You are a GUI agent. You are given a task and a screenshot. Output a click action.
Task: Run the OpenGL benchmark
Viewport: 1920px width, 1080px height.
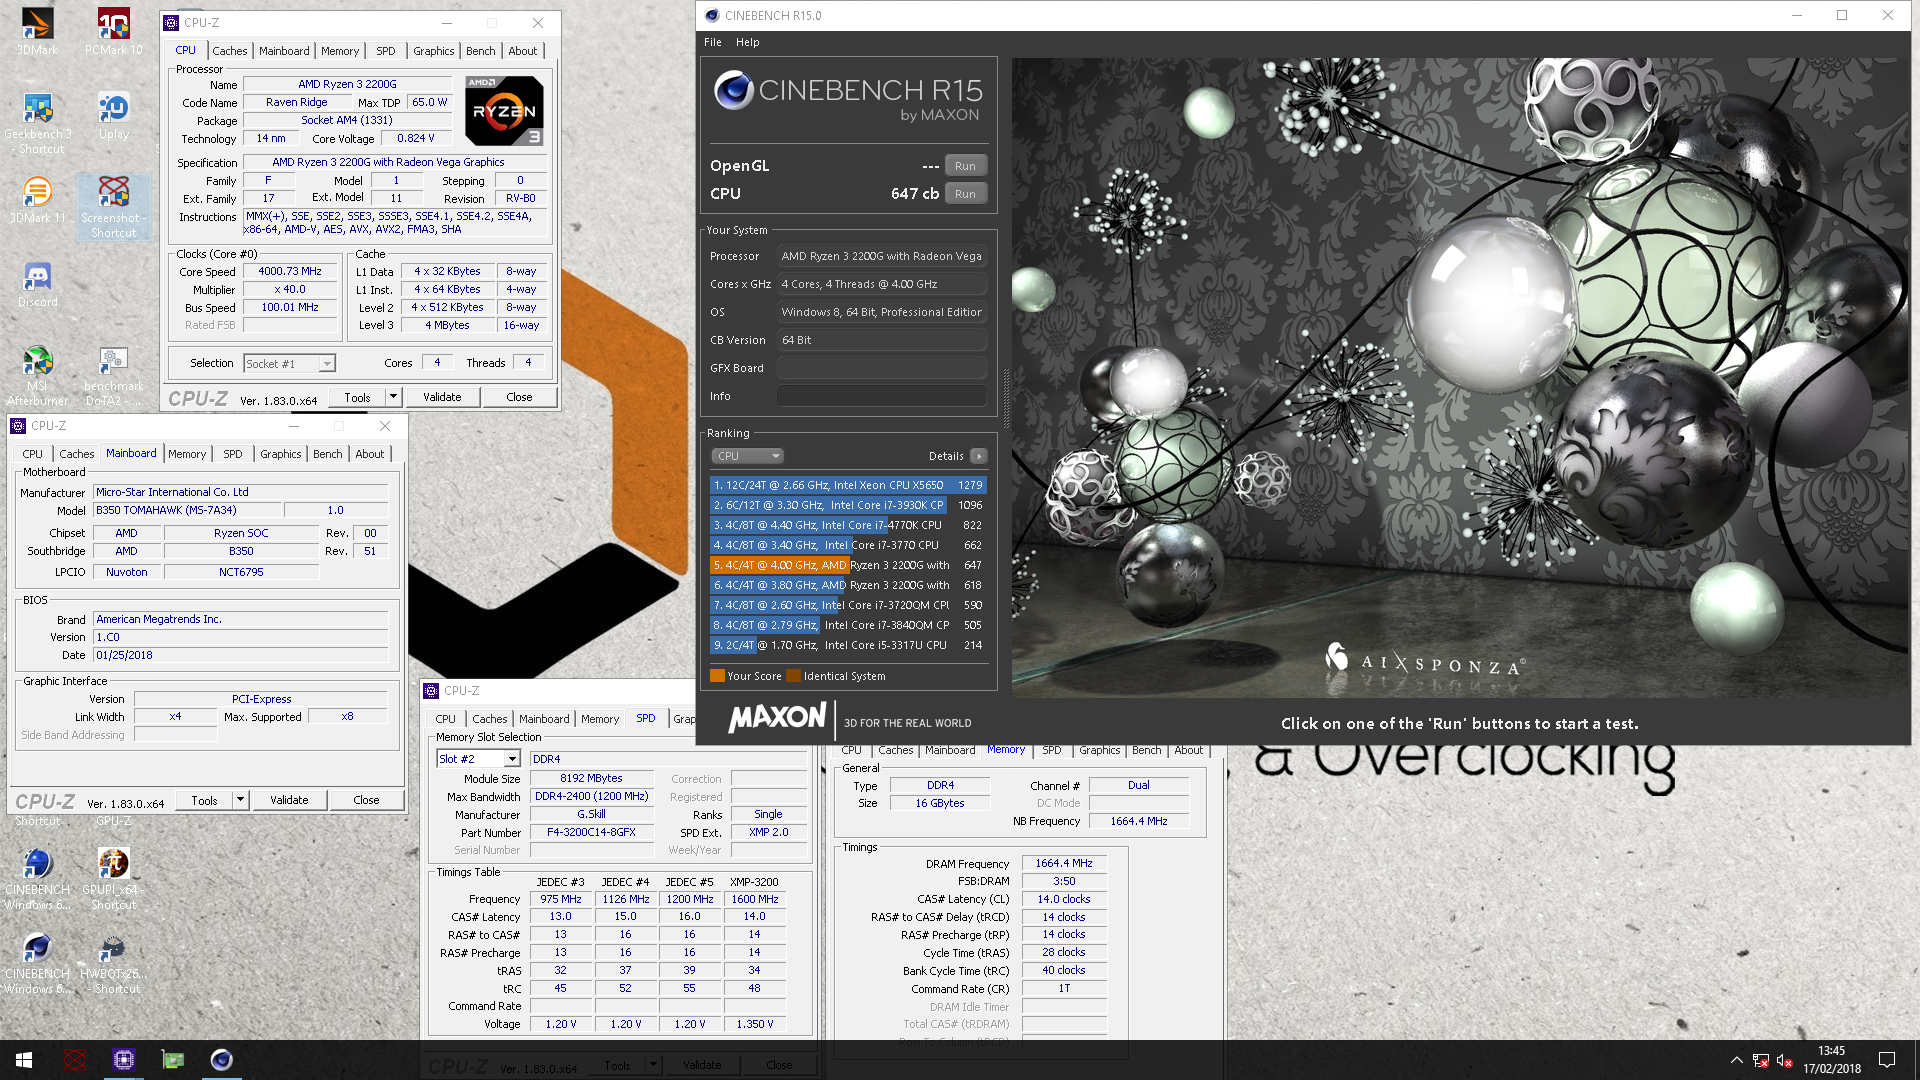(965, 166)
